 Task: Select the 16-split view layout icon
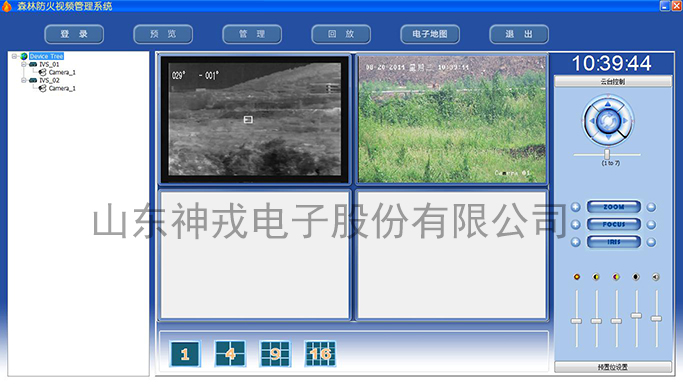click(x=320, y=354)
